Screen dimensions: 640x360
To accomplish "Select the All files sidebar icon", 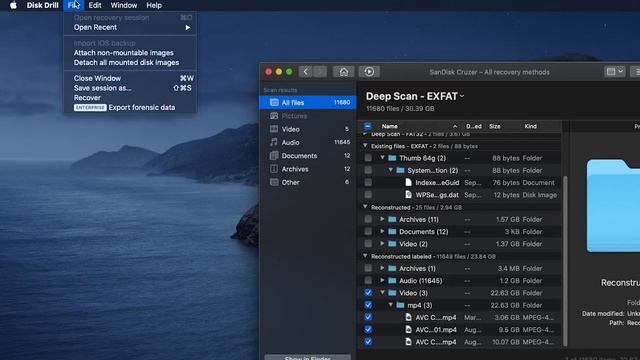I will [x=274, y=102].
